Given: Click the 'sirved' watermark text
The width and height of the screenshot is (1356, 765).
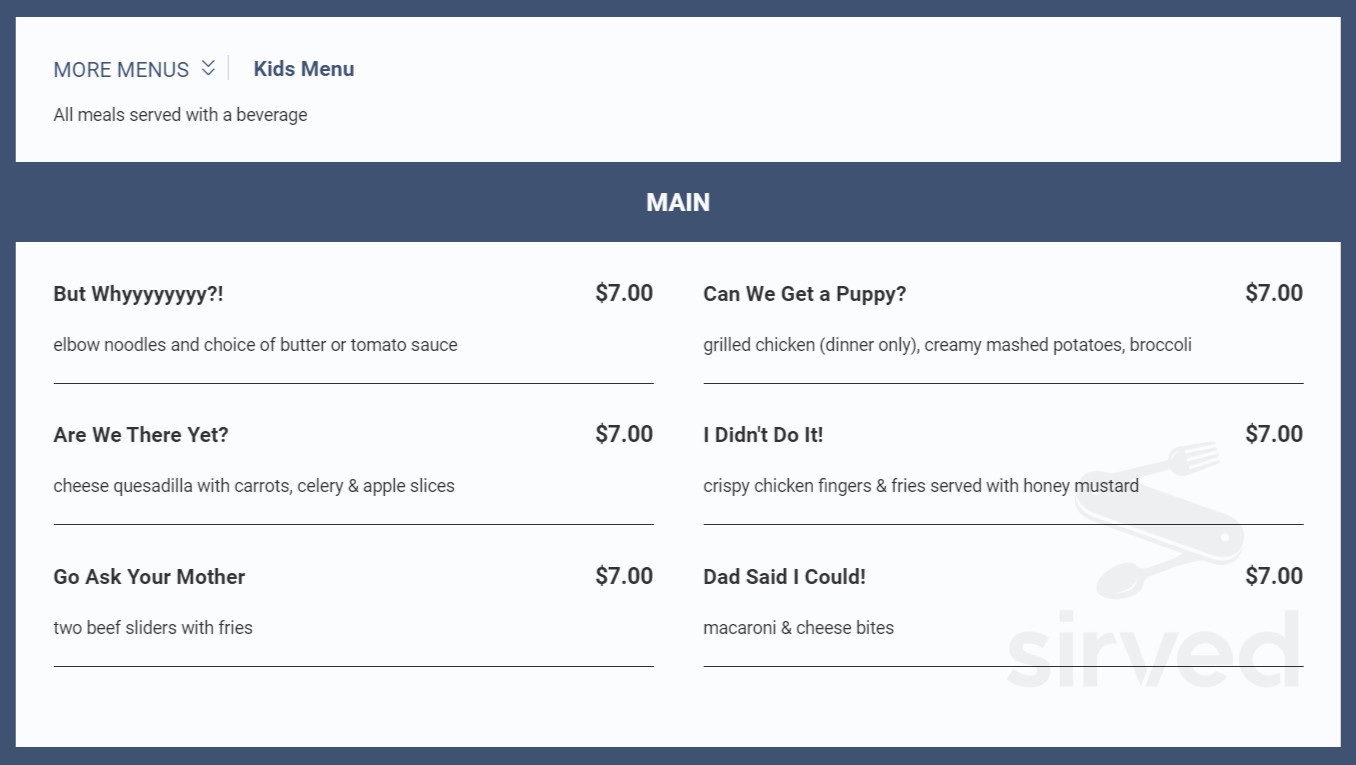Looking at the screenshot, I should coord(1150,645).
